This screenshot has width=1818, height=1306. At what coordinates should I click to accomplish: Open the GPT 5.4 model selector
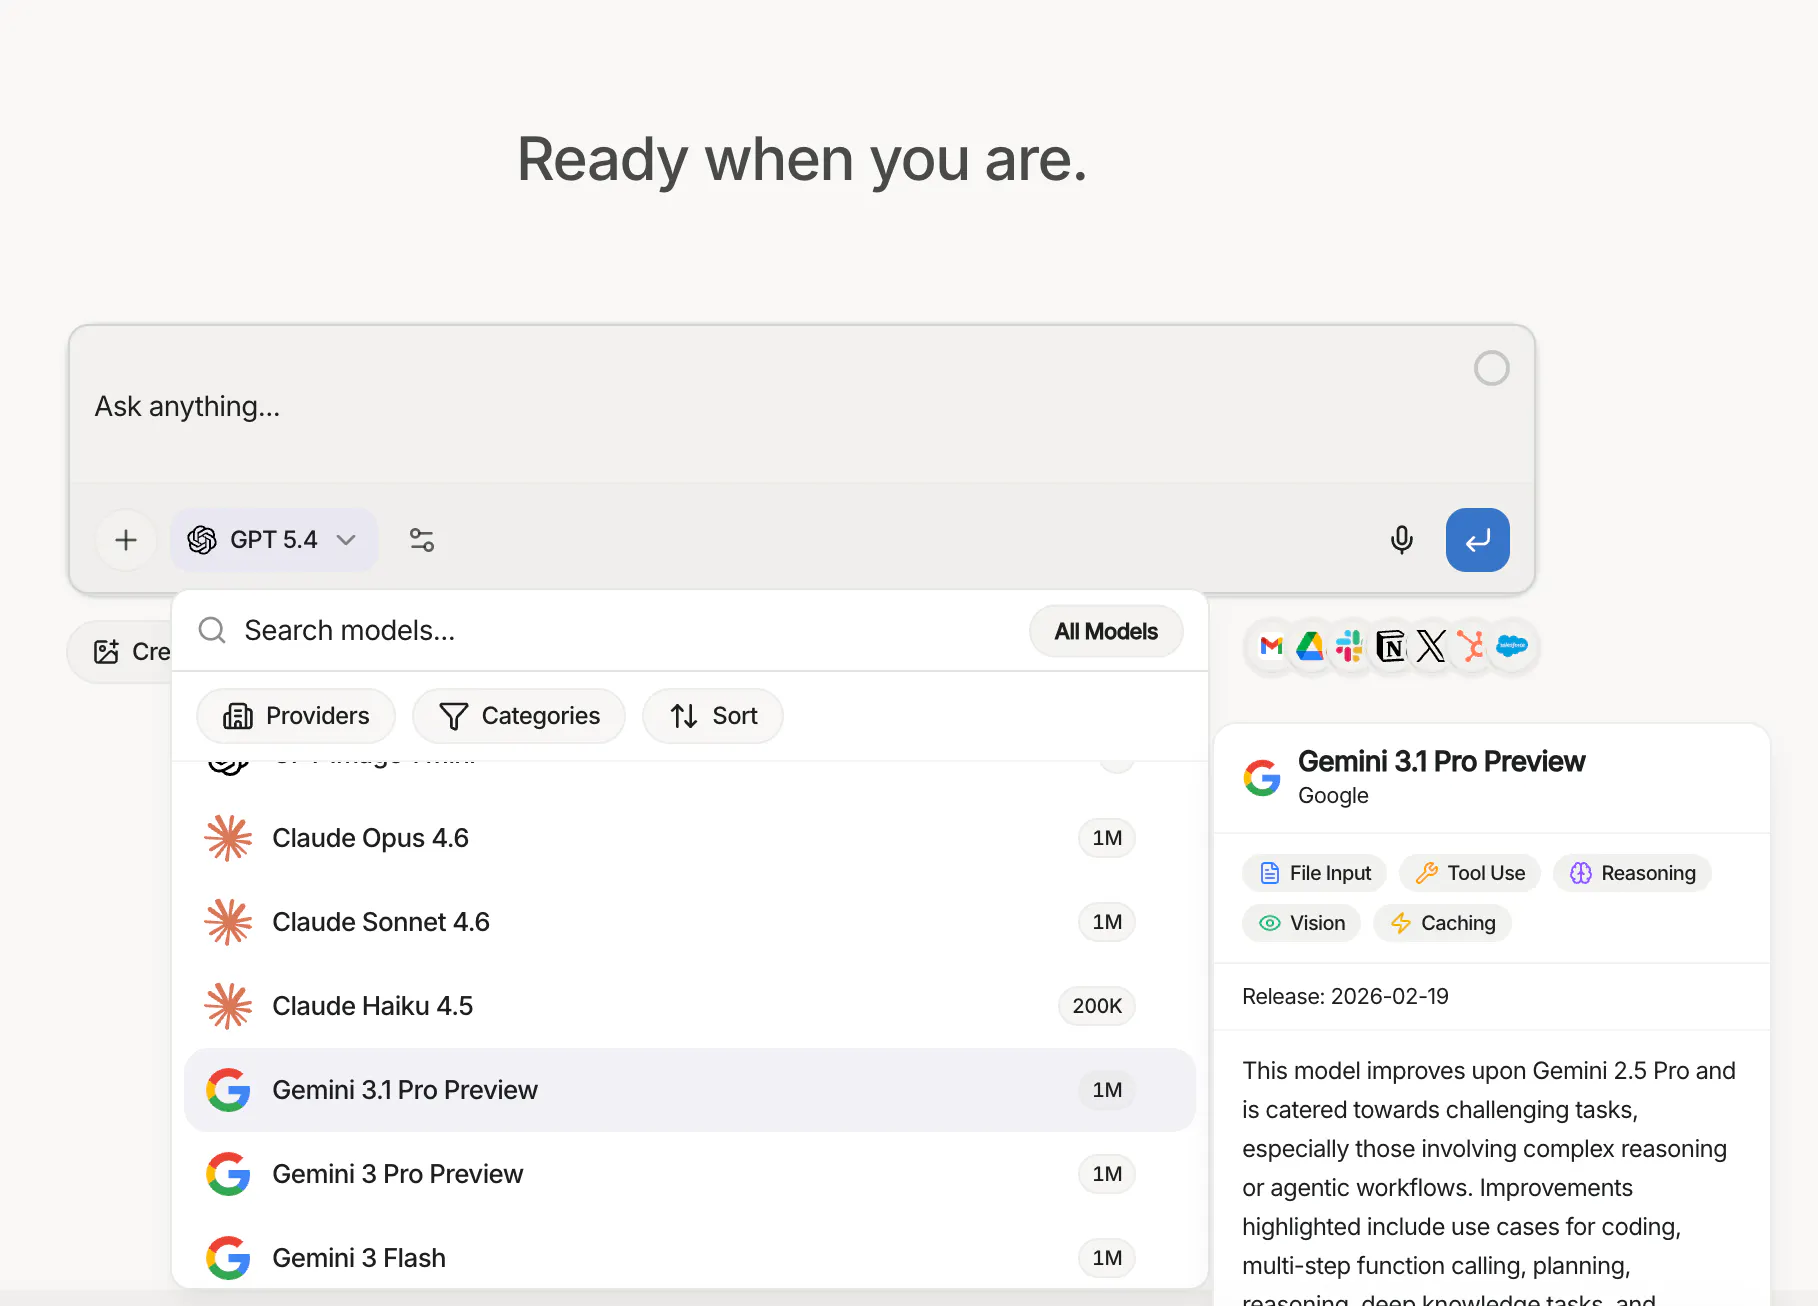(273, 540)
